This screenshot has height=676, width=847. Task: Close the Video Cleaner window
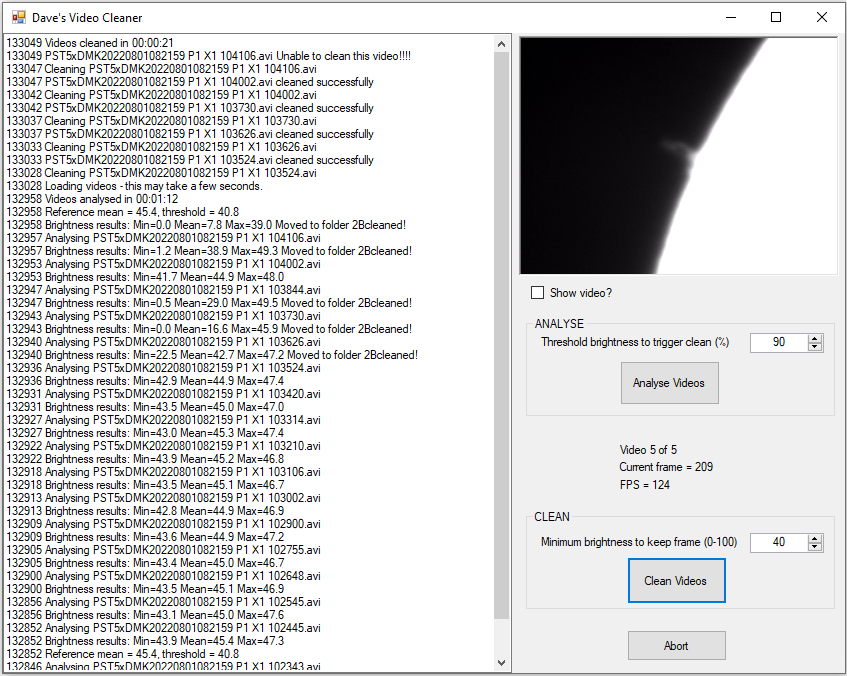click(x=822, y=17)
